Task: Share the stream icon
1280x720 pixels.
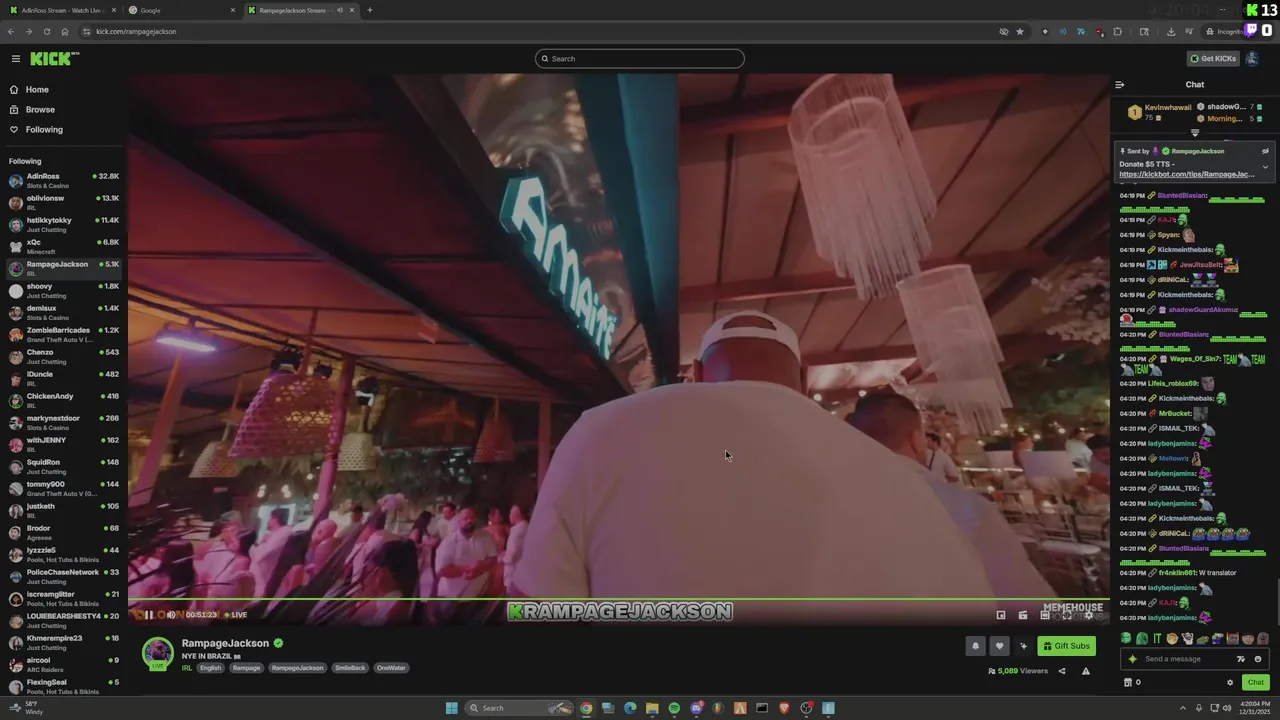Action: [1062, 671]
